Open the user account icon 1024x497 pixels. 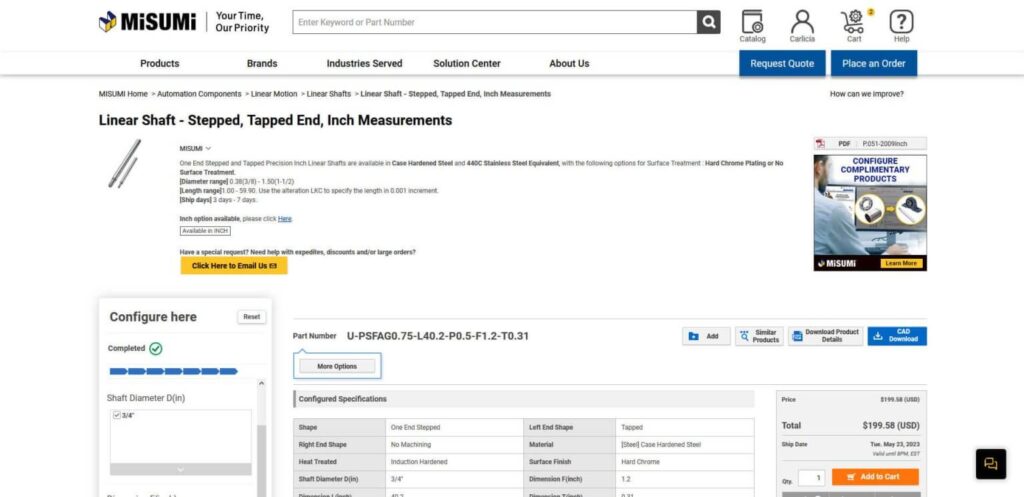[x=802, y=24]
